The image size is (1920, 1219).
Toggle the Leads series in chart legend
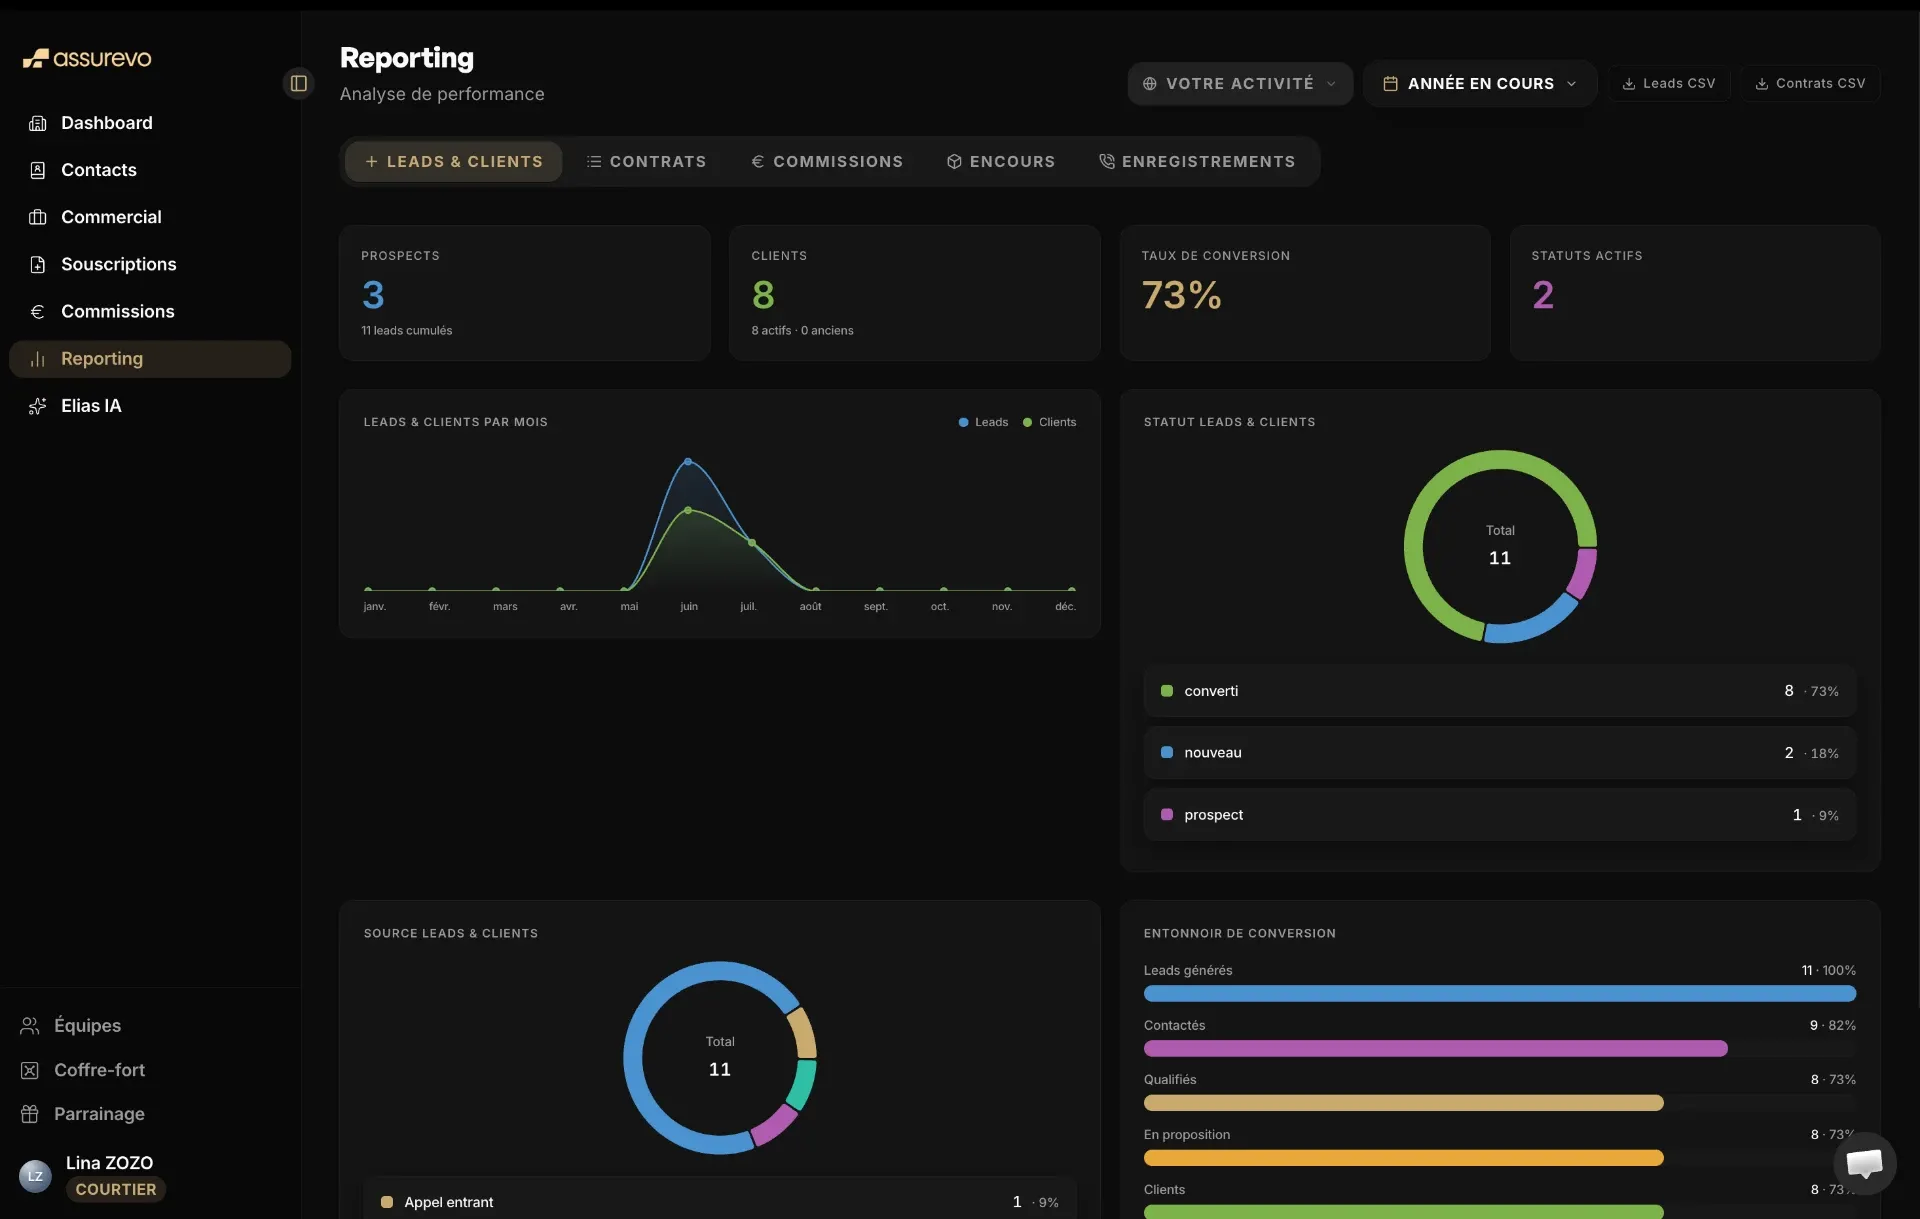[x=983, y=422]
